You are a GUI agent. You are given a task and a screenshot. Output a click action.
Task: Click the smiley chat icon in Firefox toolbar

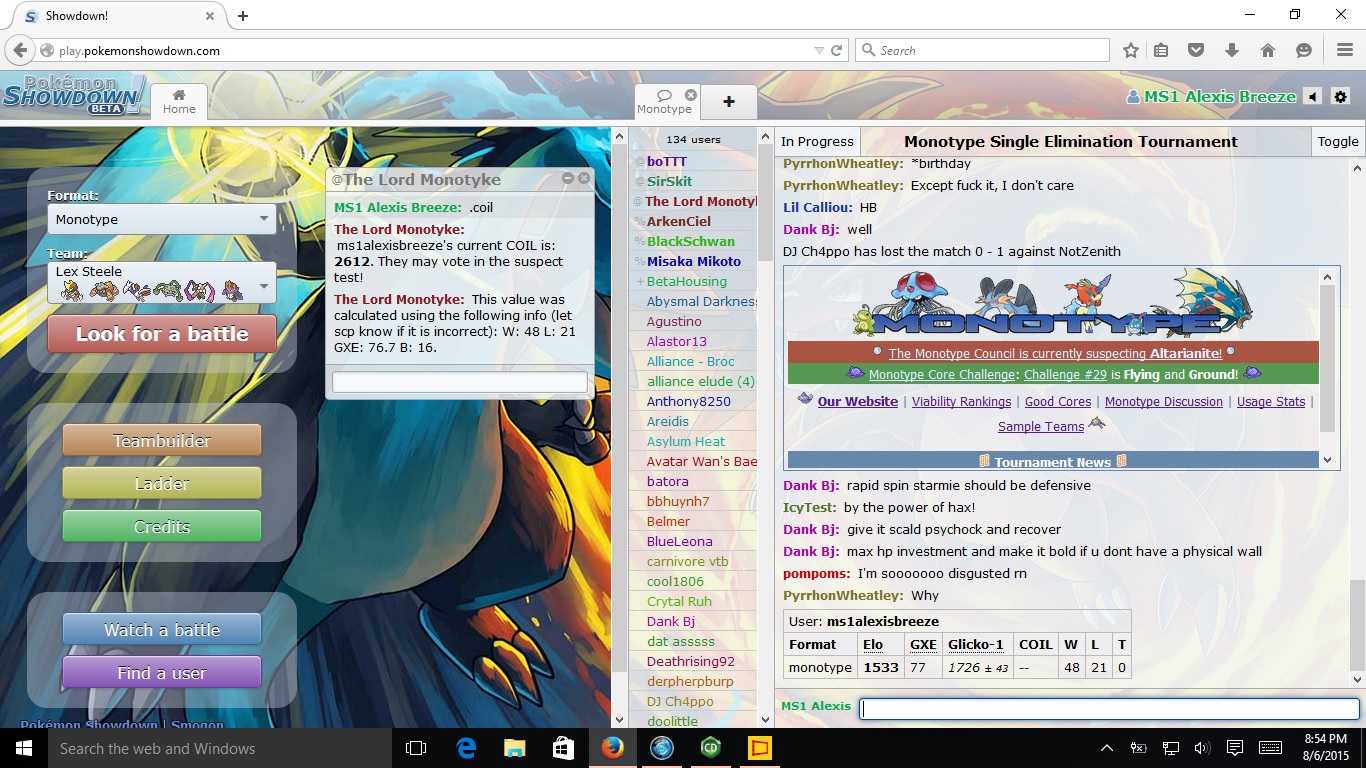pyautogui.click(x=1304, y=50)
